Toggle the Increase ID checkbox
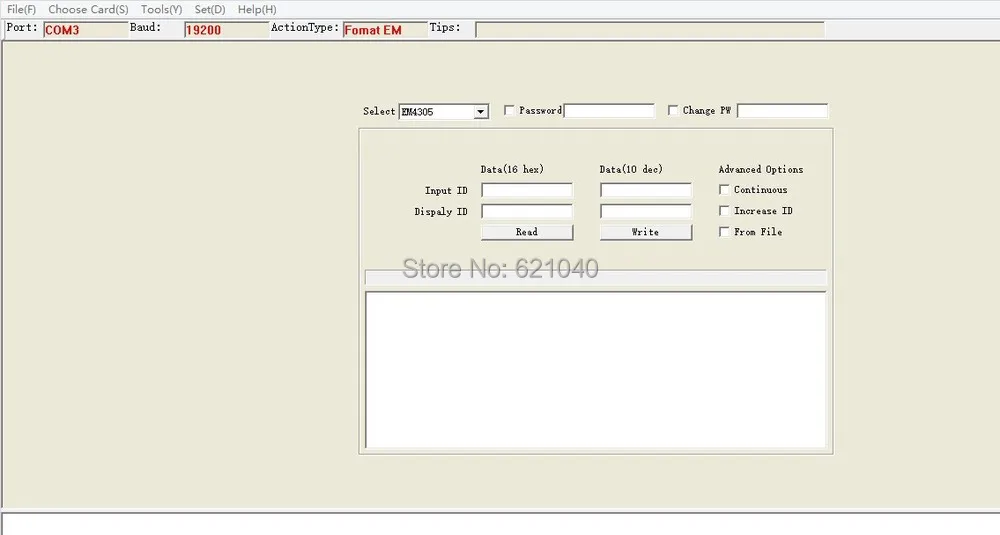1000x535 pixels. (x=724, y=210)
